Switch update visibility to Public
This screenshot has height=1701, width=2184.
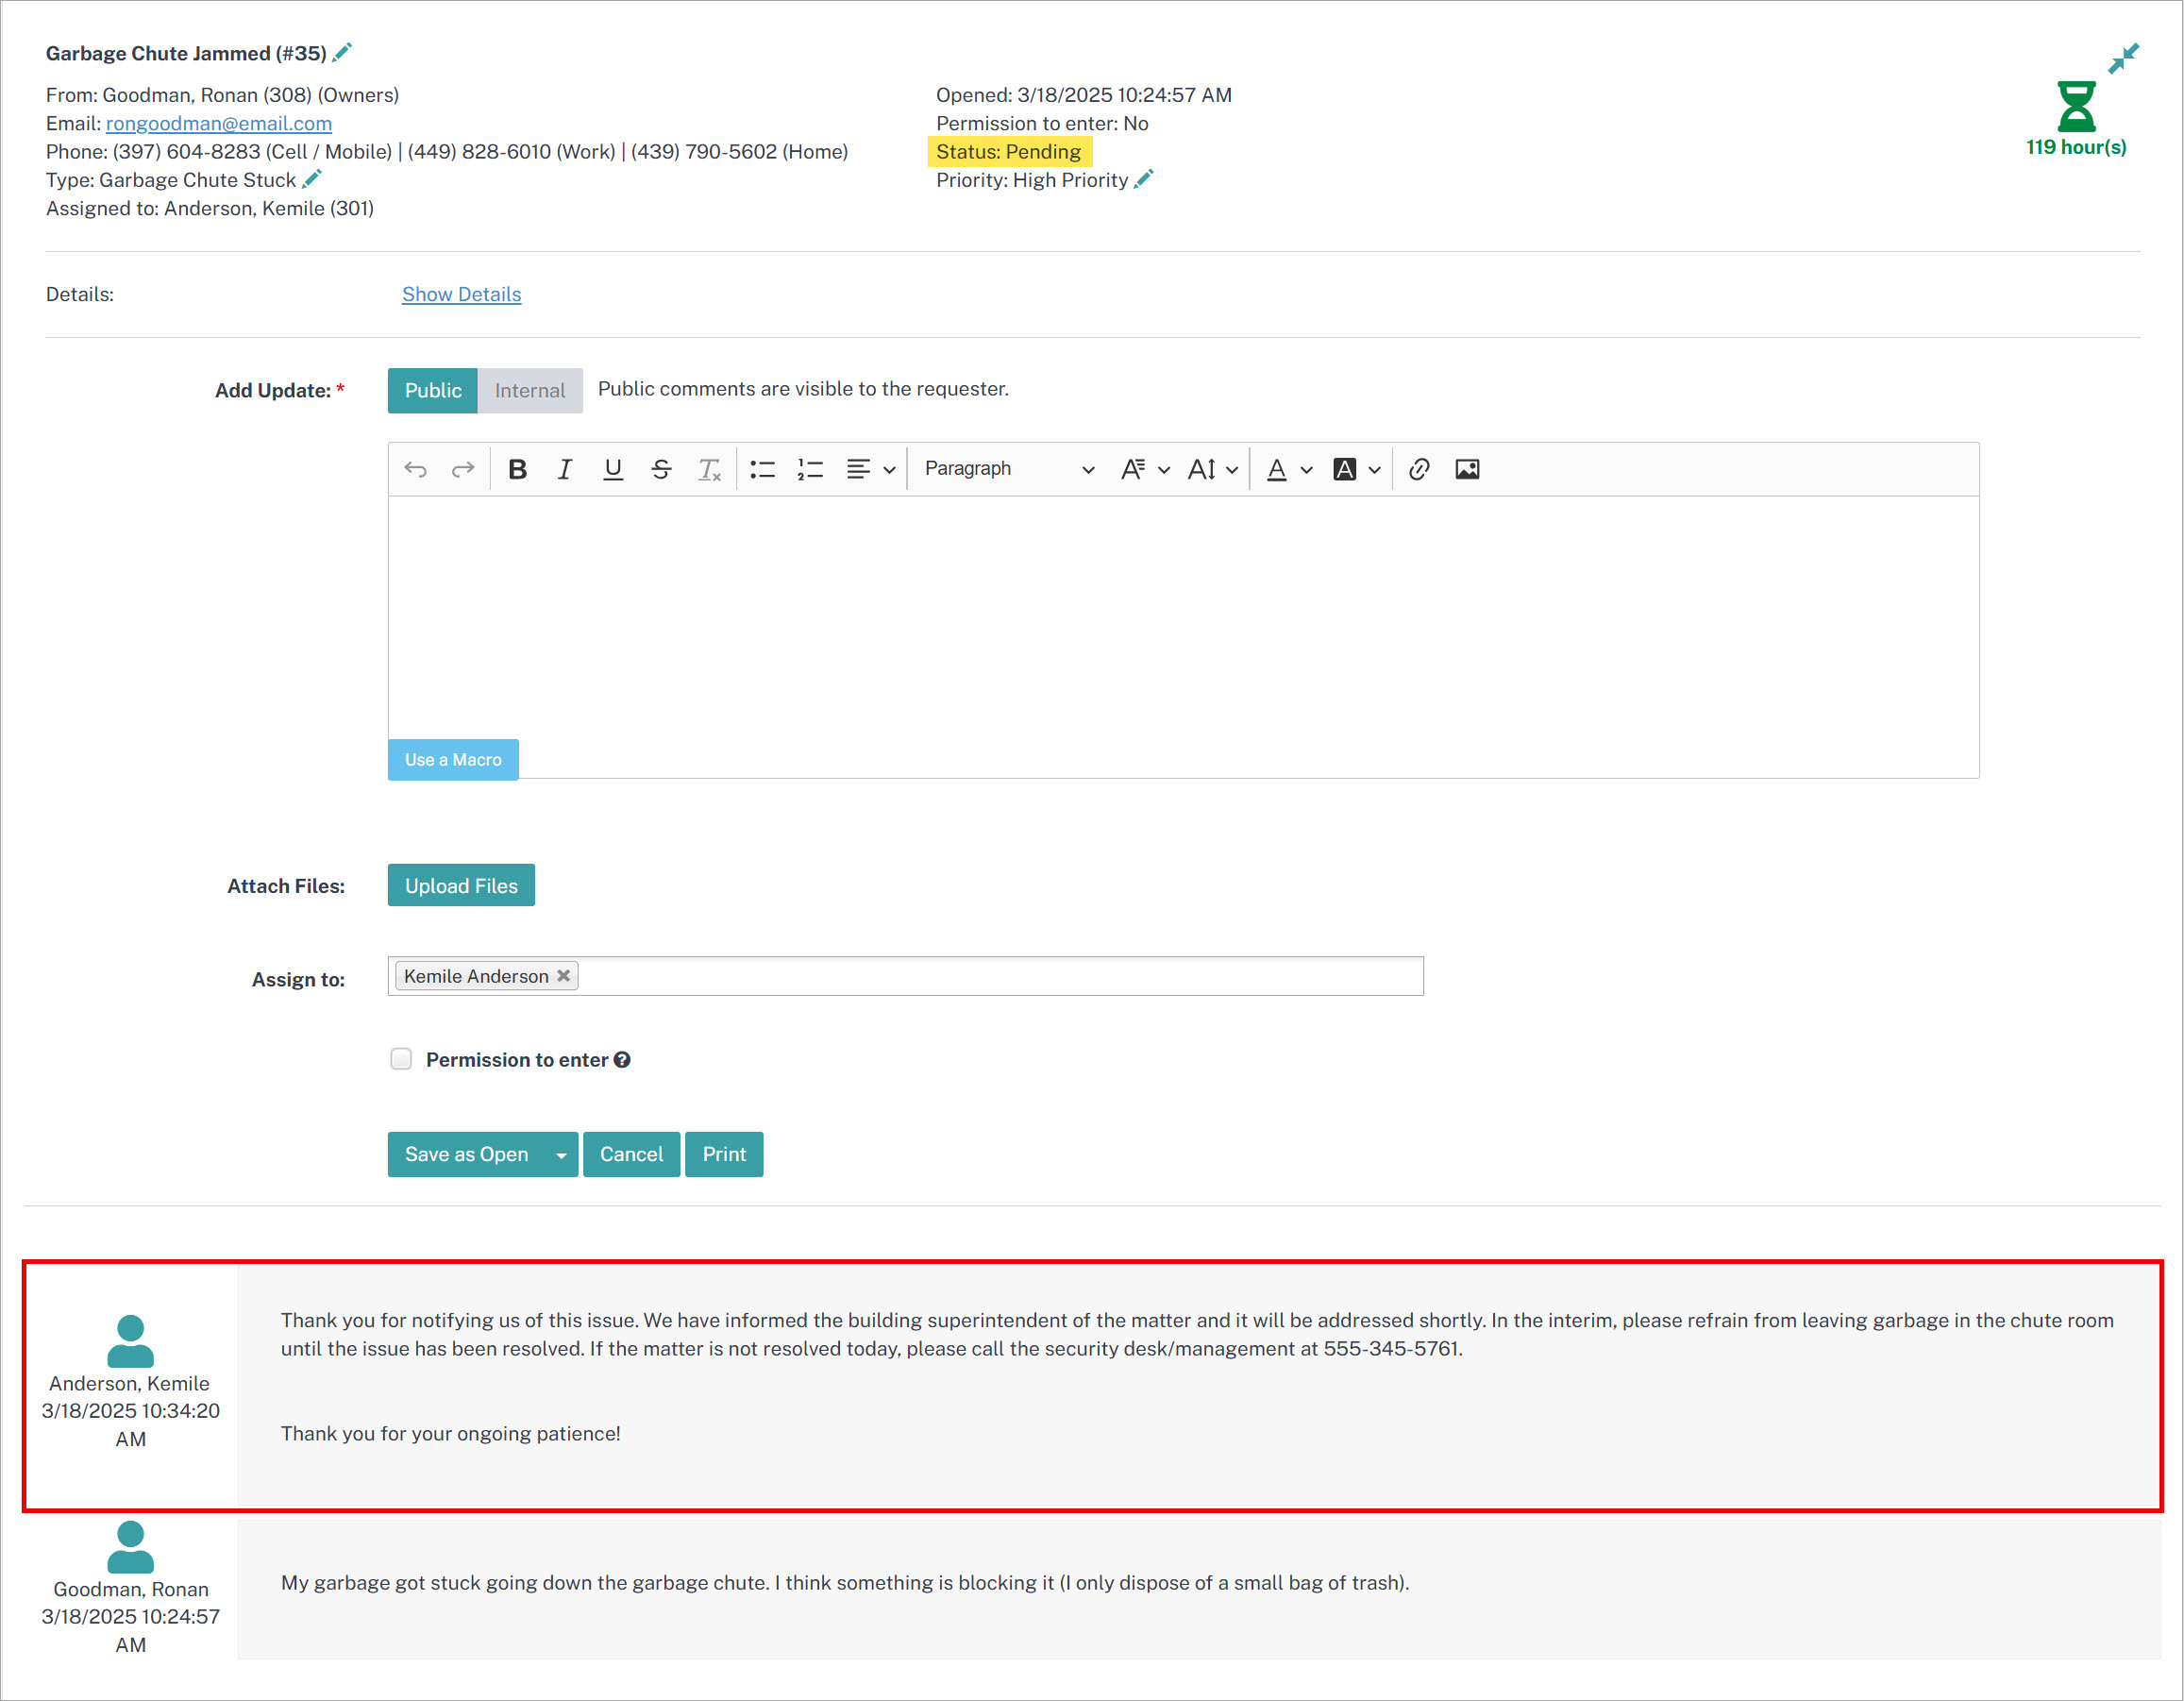click(x=433, y=390)
